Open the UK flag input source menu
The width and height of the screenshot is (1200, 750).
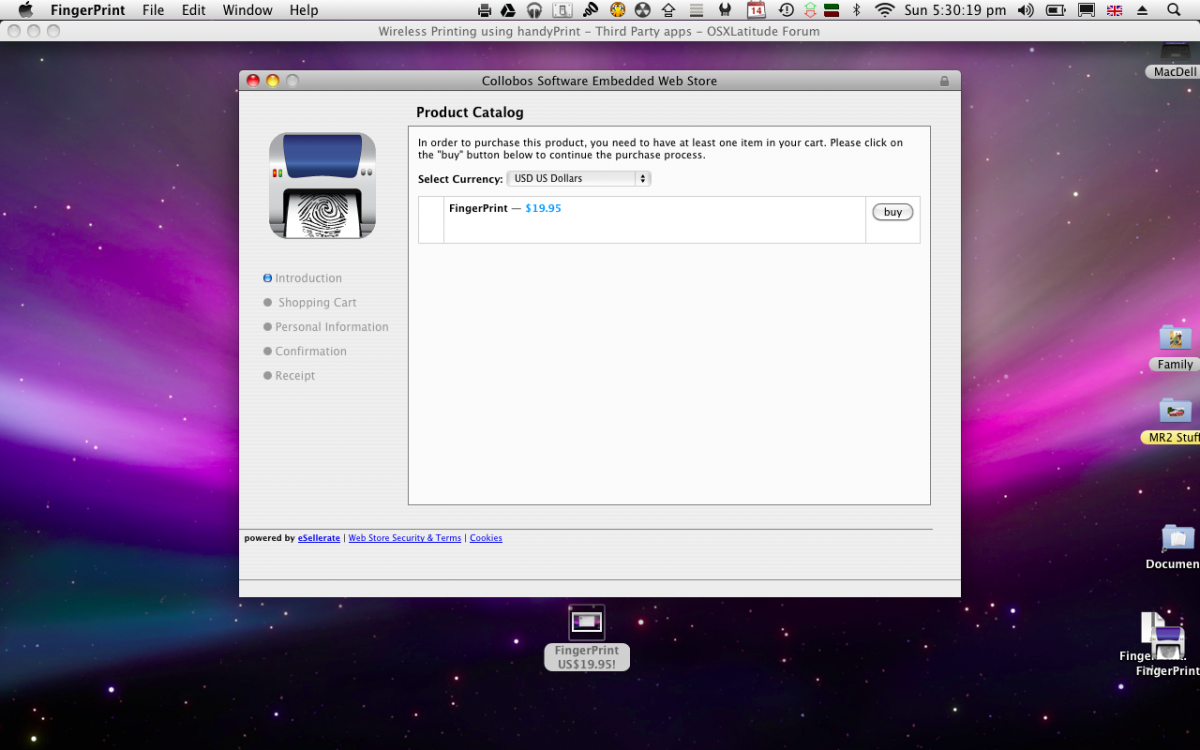pyautogui.click(x=1114, y=10)
